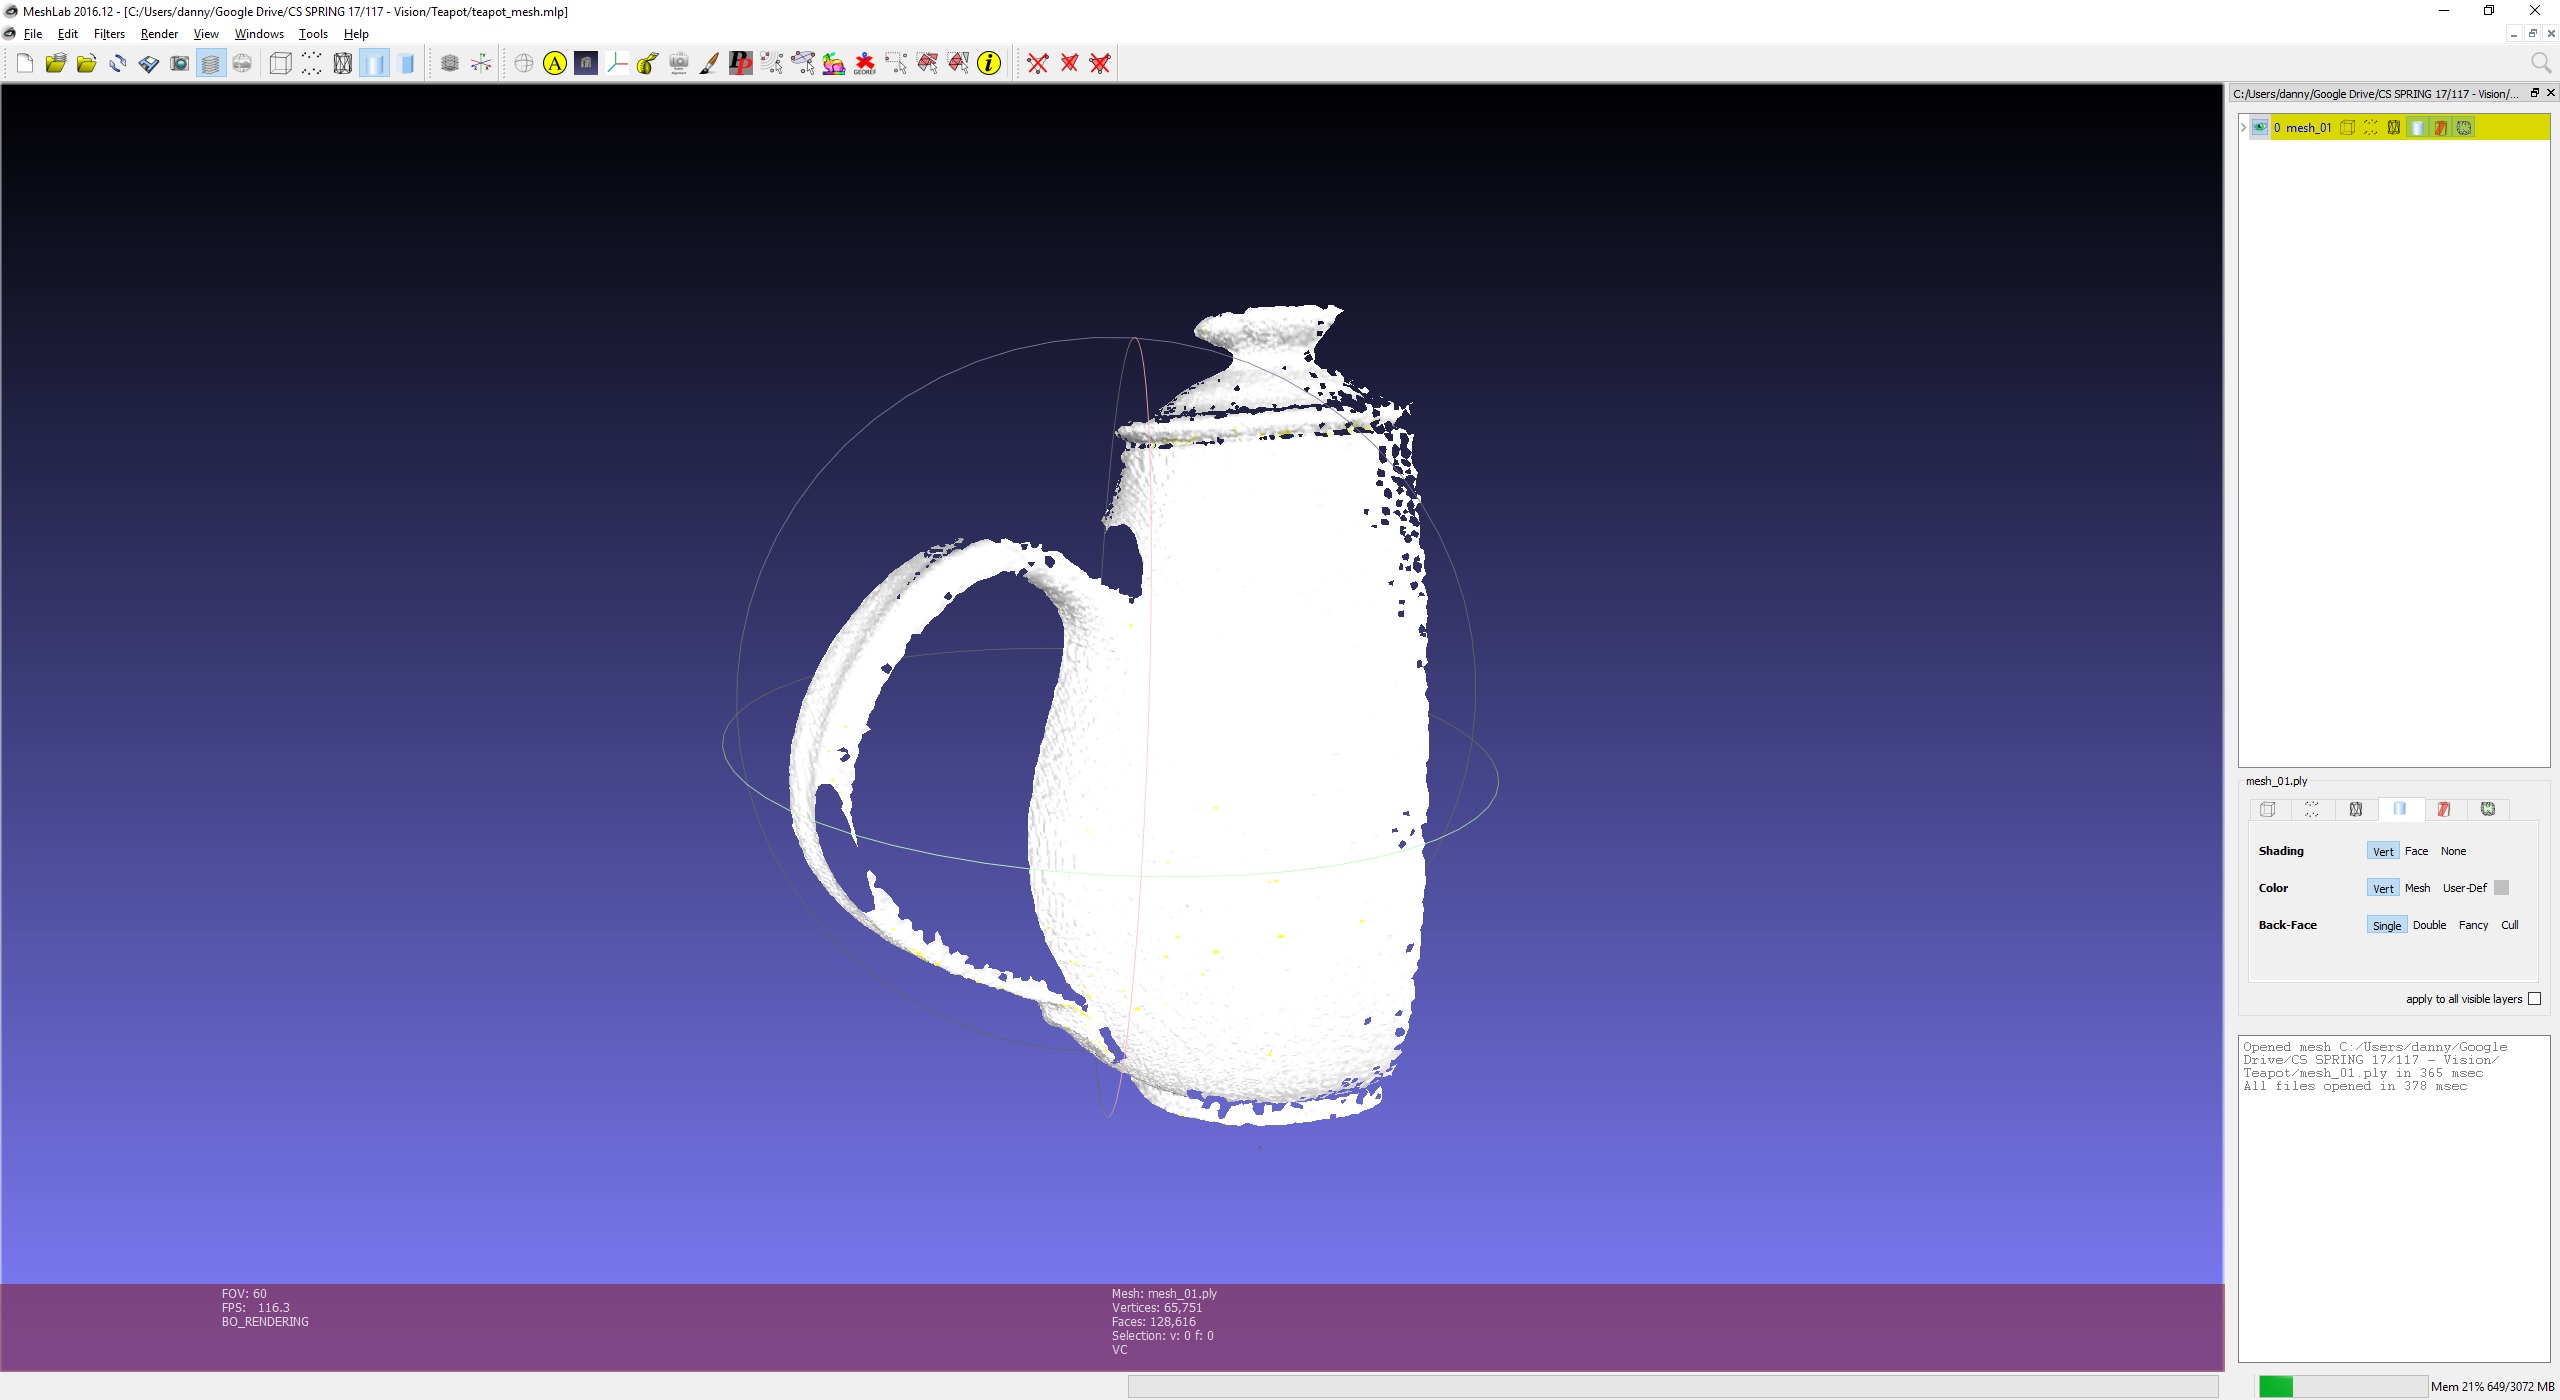This screenshot has height=1400, width=2560.
Task: Set Back-Face mode to Double
Action: tap(2429, 925)
